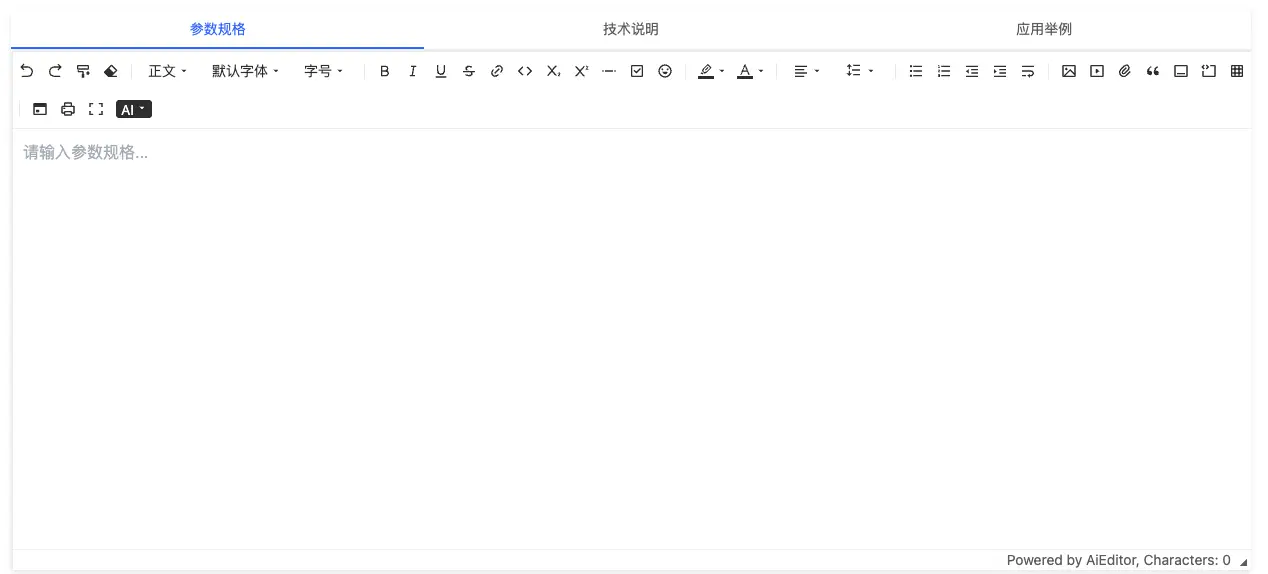Click the undo icon
Viewport: 1268px width, 574px height.
click(x=27, y=71)
